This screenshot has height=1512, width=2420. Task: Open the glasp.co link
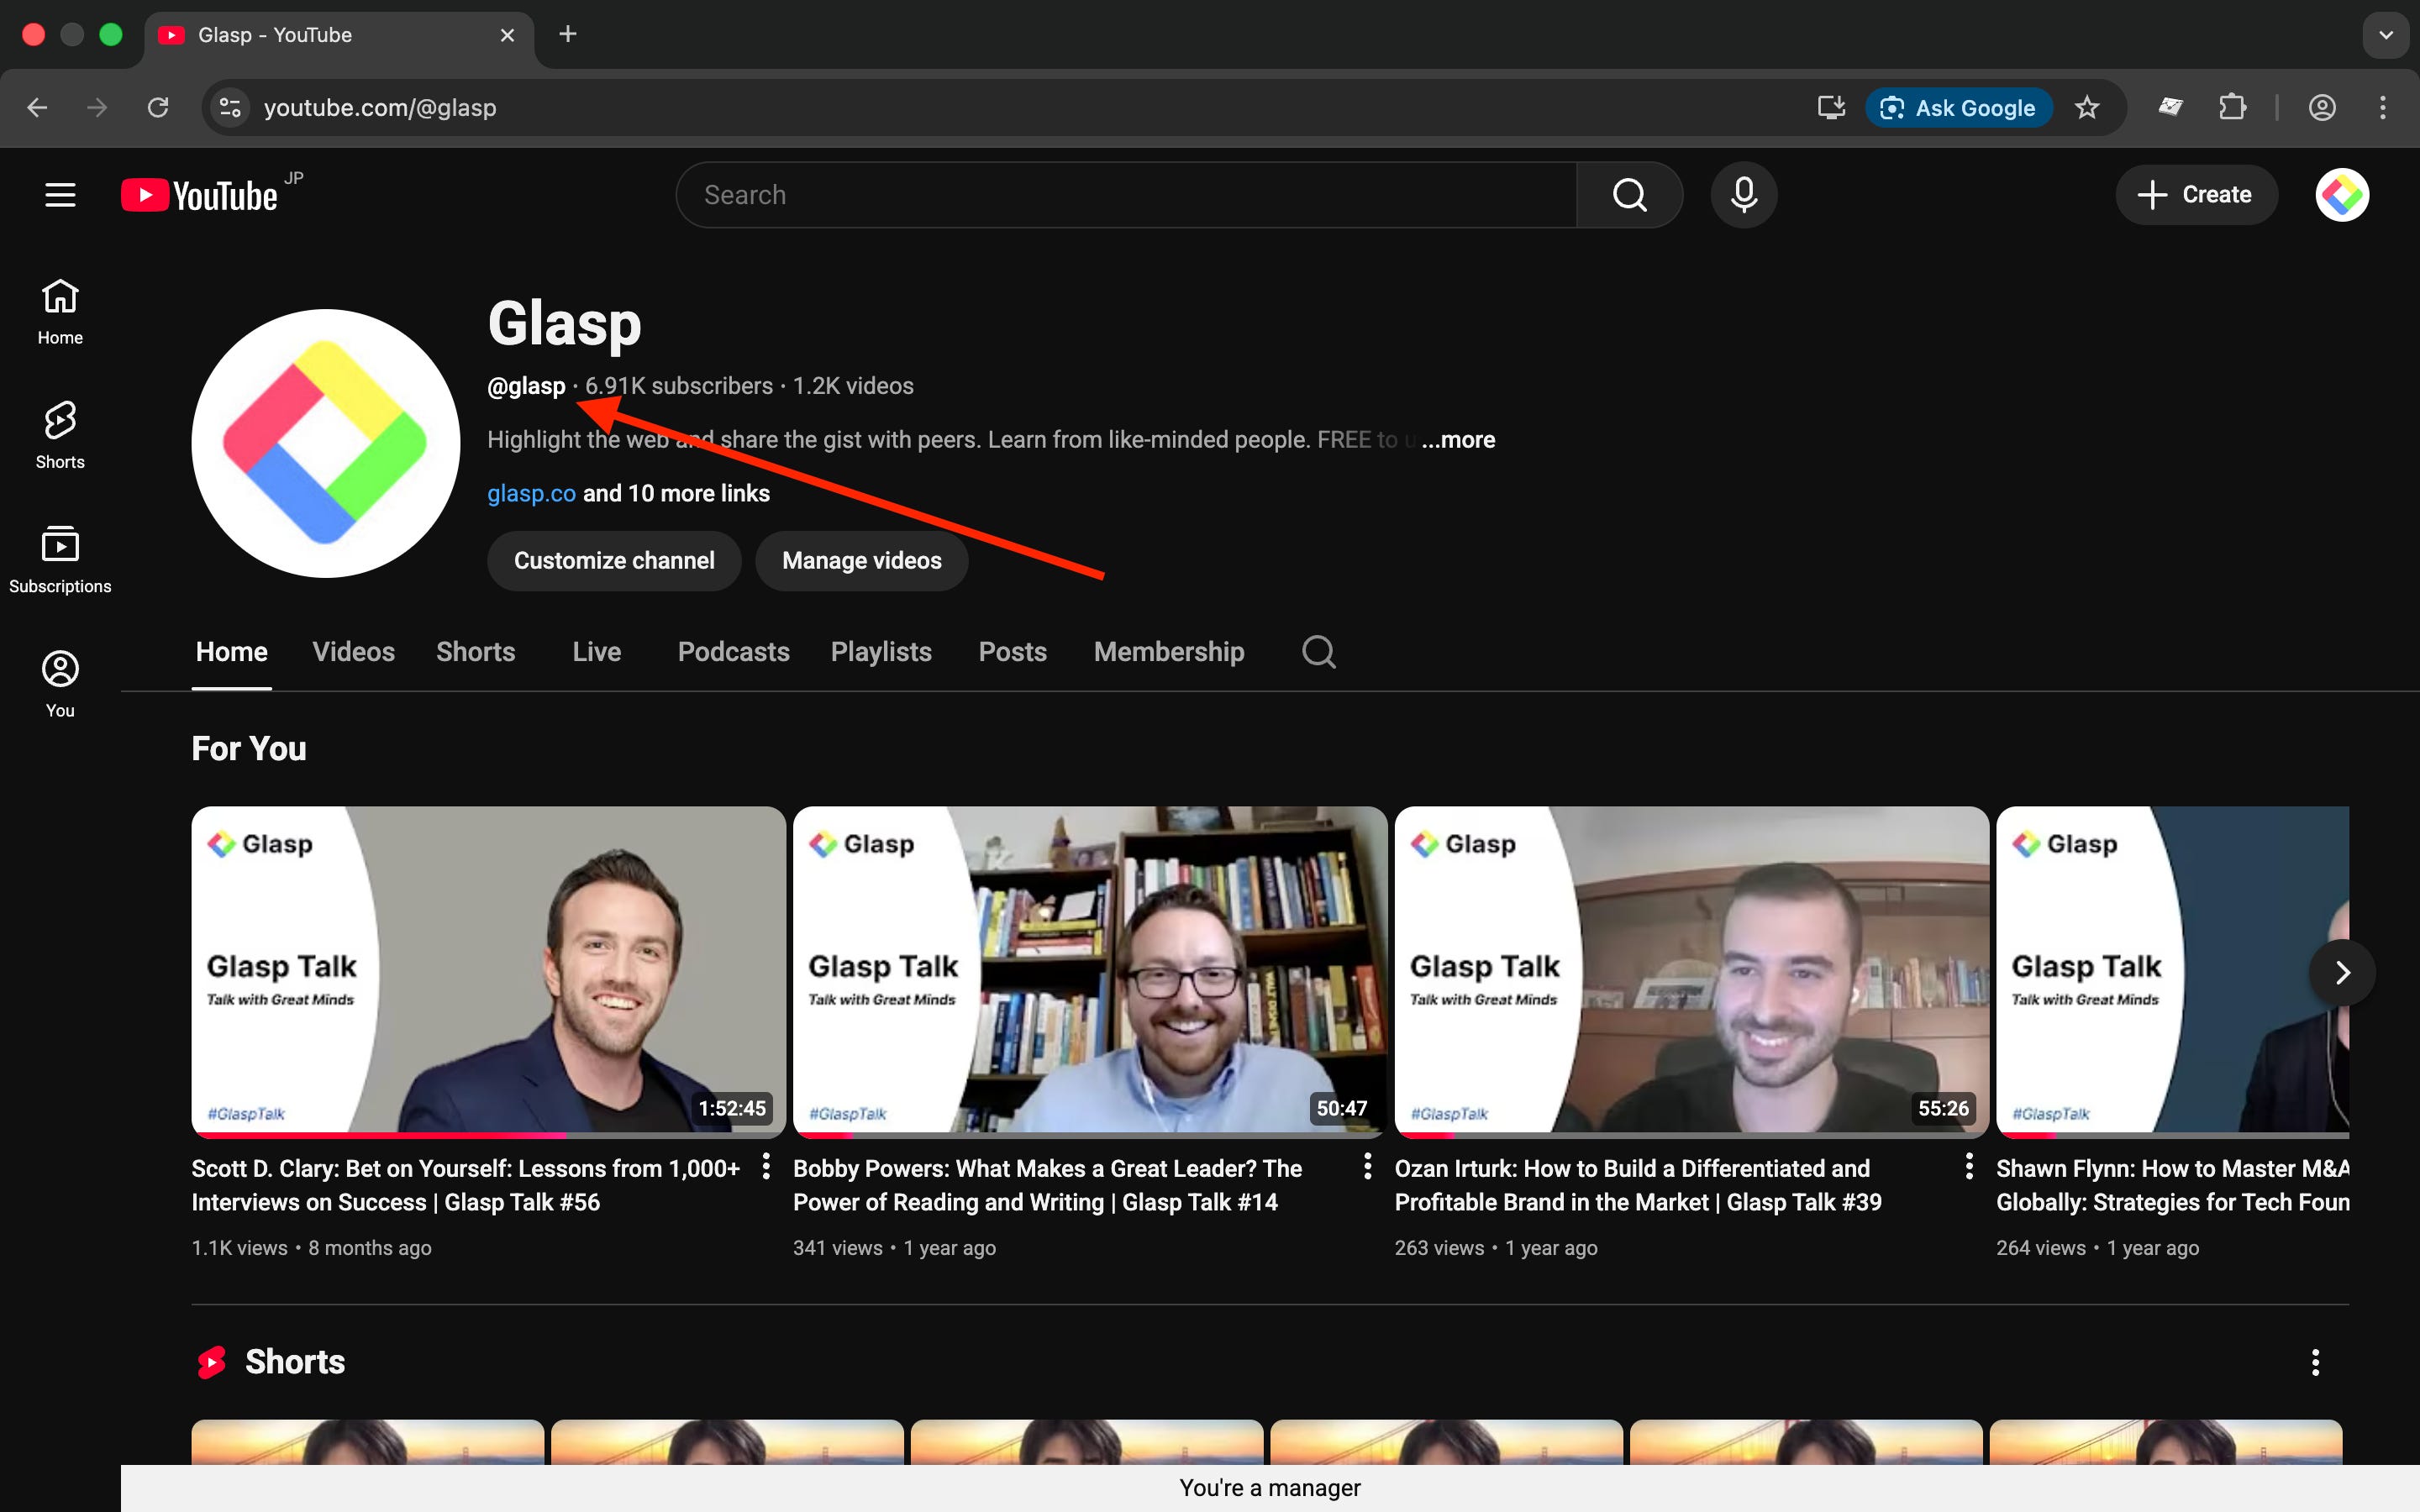point(531,494)
